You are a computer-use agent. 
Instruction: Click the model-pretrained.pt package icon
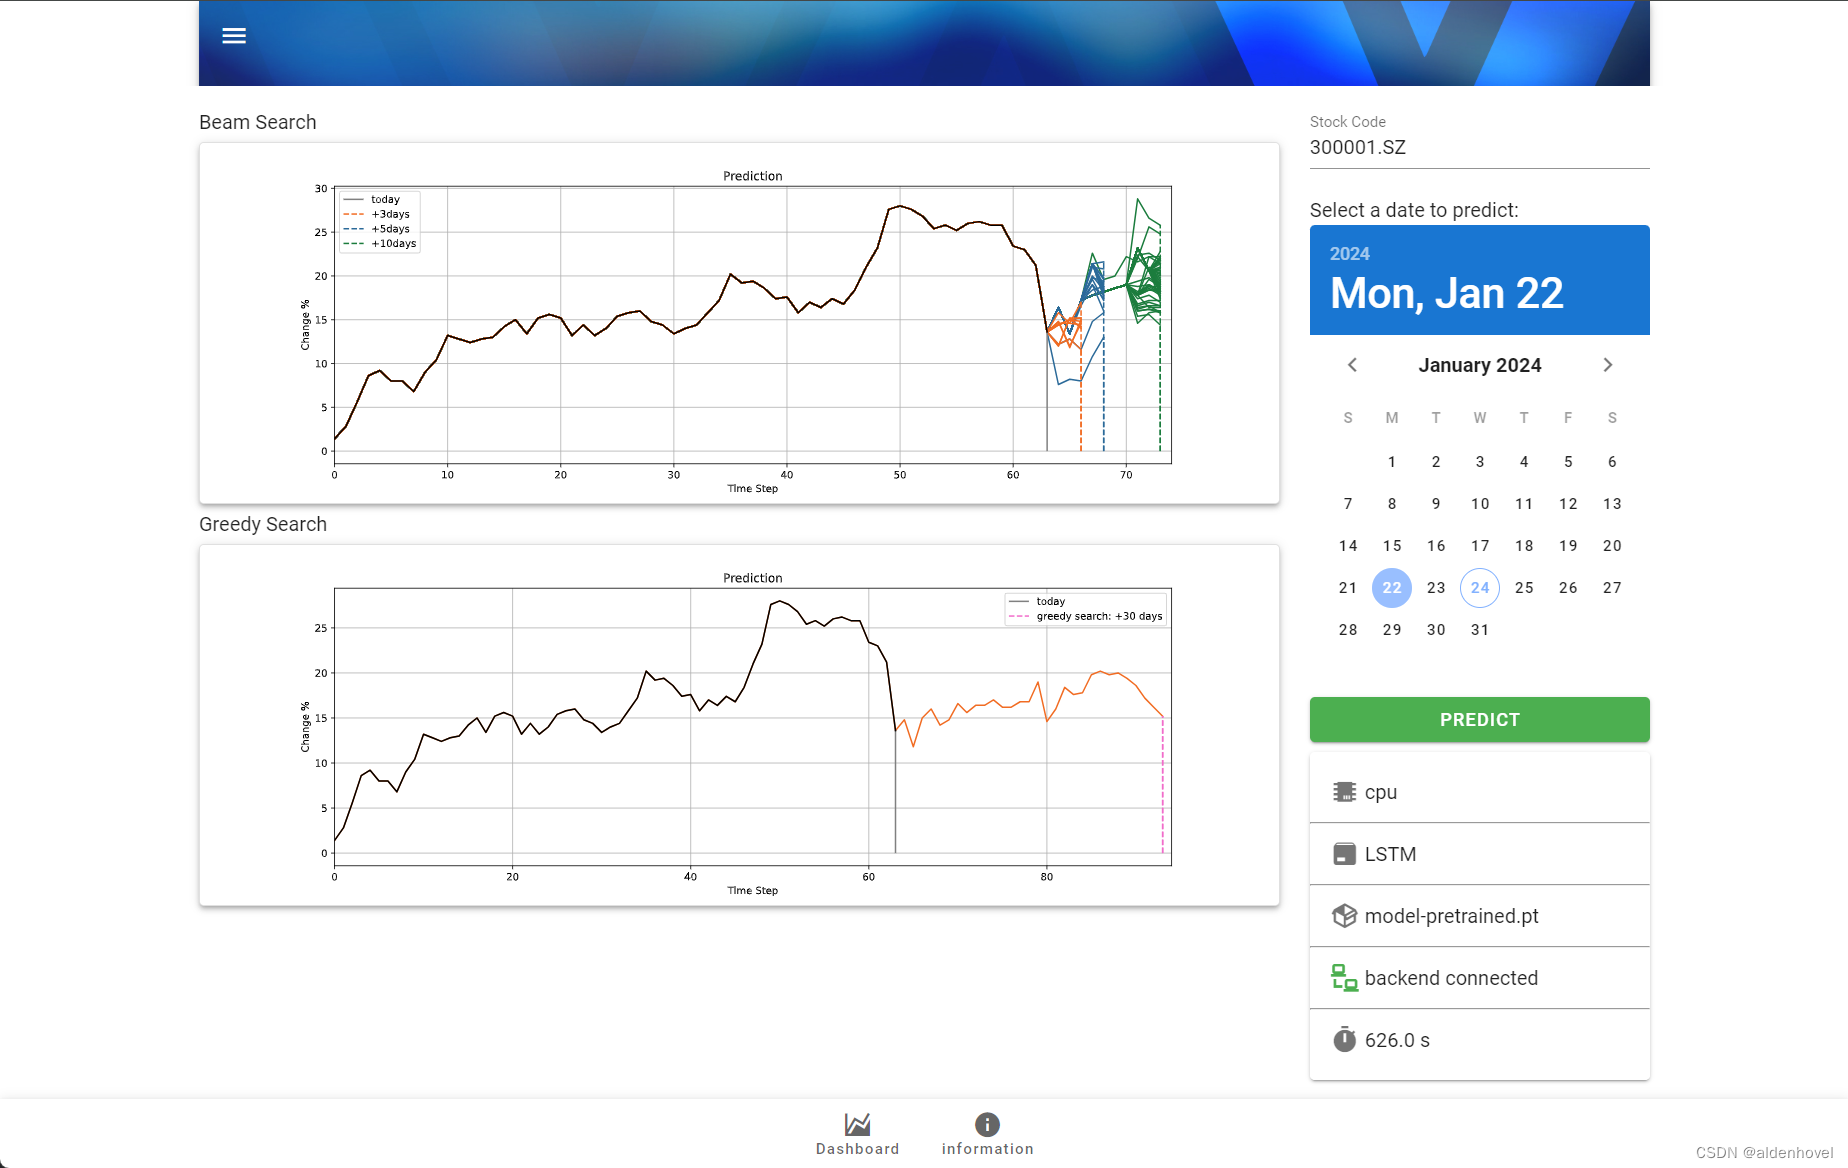1344,916
